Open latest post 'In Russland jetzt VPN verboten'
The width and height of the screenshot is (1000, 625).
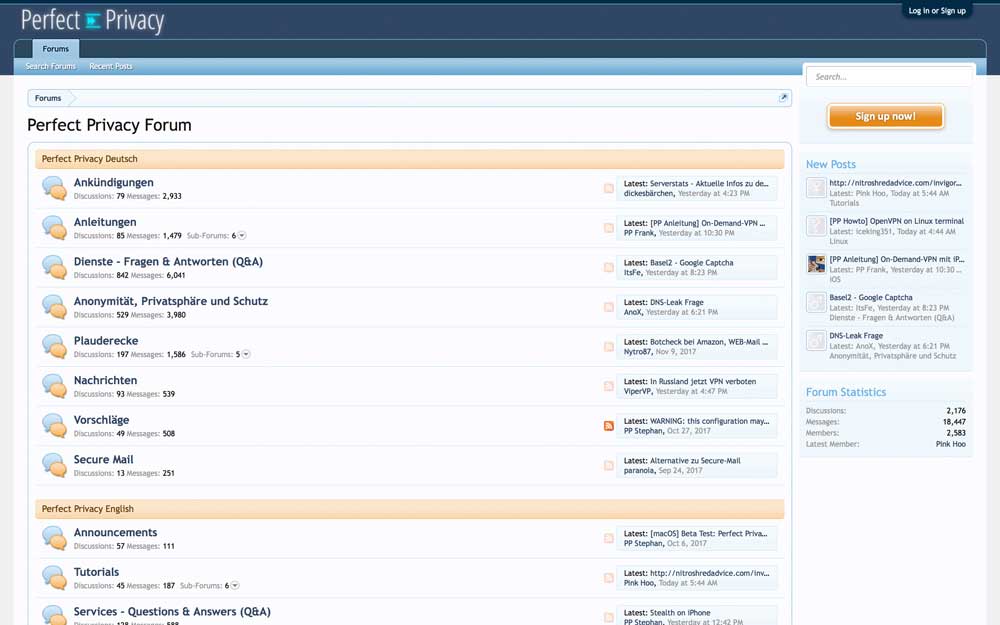pyautogui.click(x=703, y=381)
